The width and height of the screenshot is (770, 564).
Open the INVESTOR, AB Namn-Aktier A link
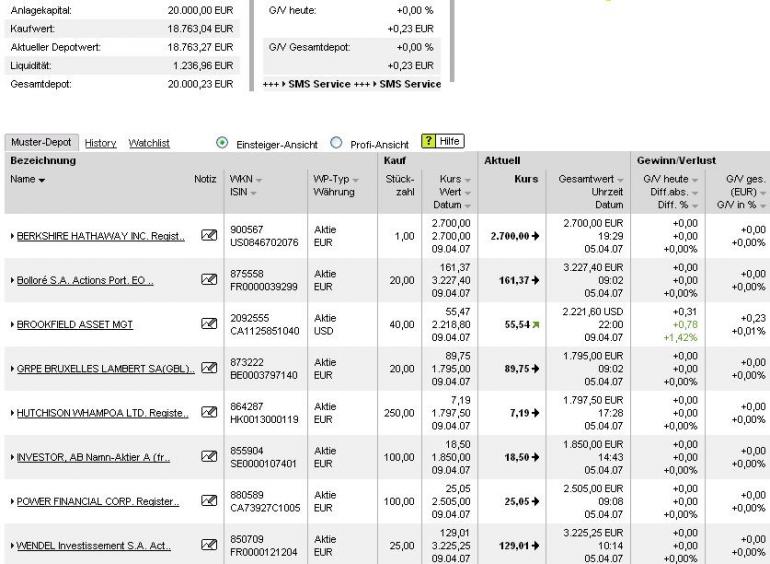click(x=93, y=457)
